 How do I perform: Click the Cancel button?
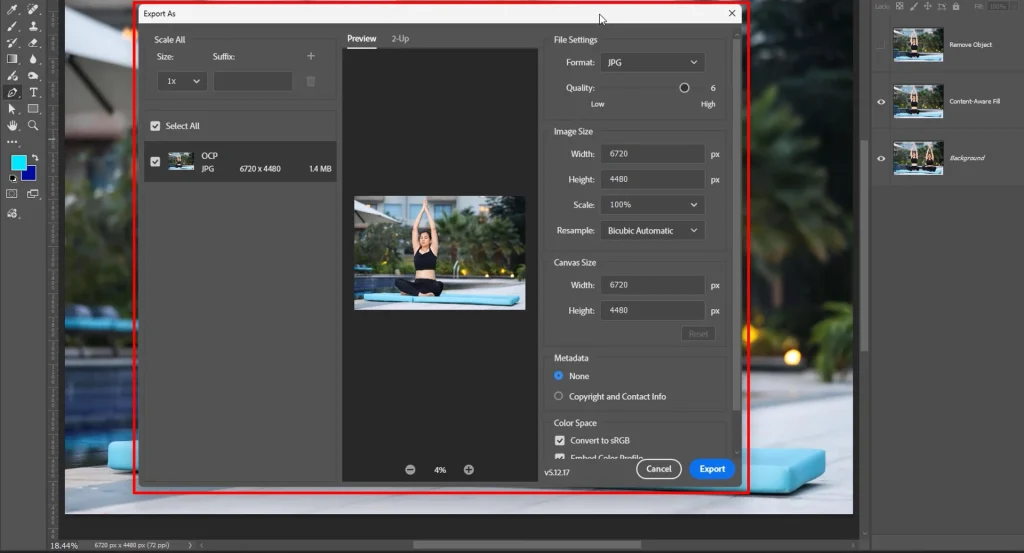point(658,469)
